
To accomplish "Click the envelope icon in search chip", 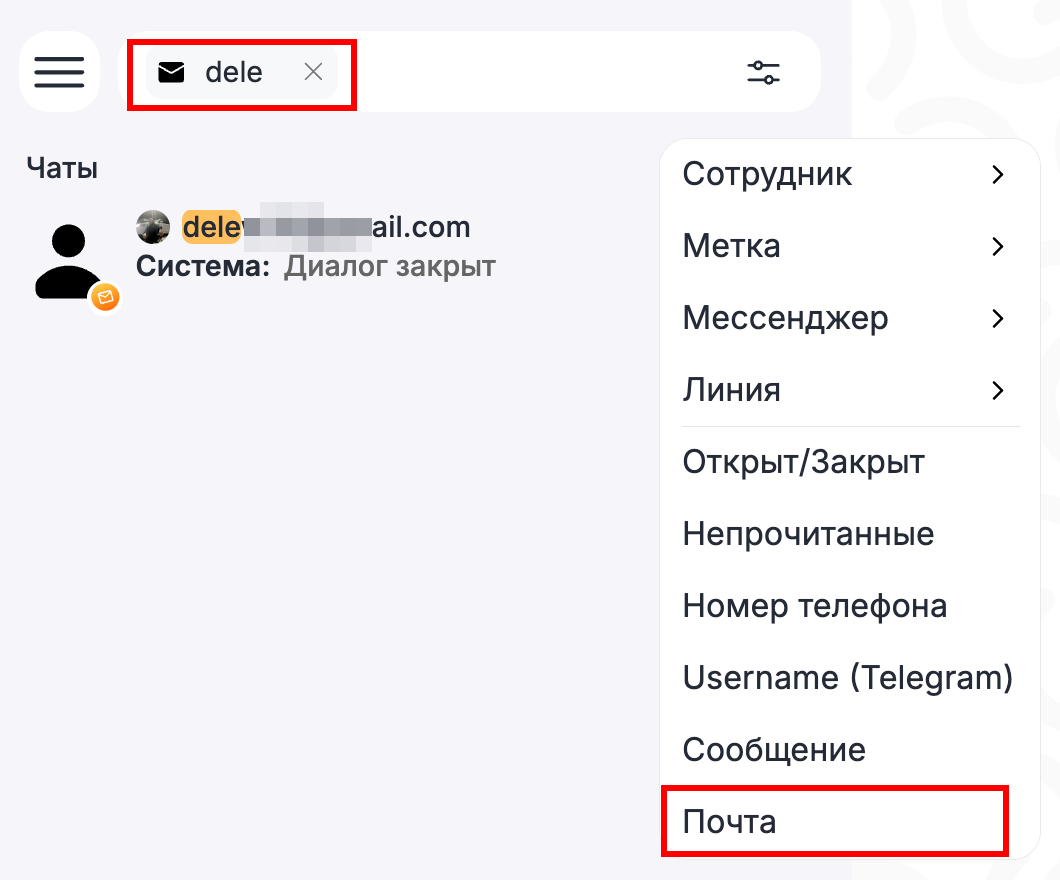I will [172, 72].
